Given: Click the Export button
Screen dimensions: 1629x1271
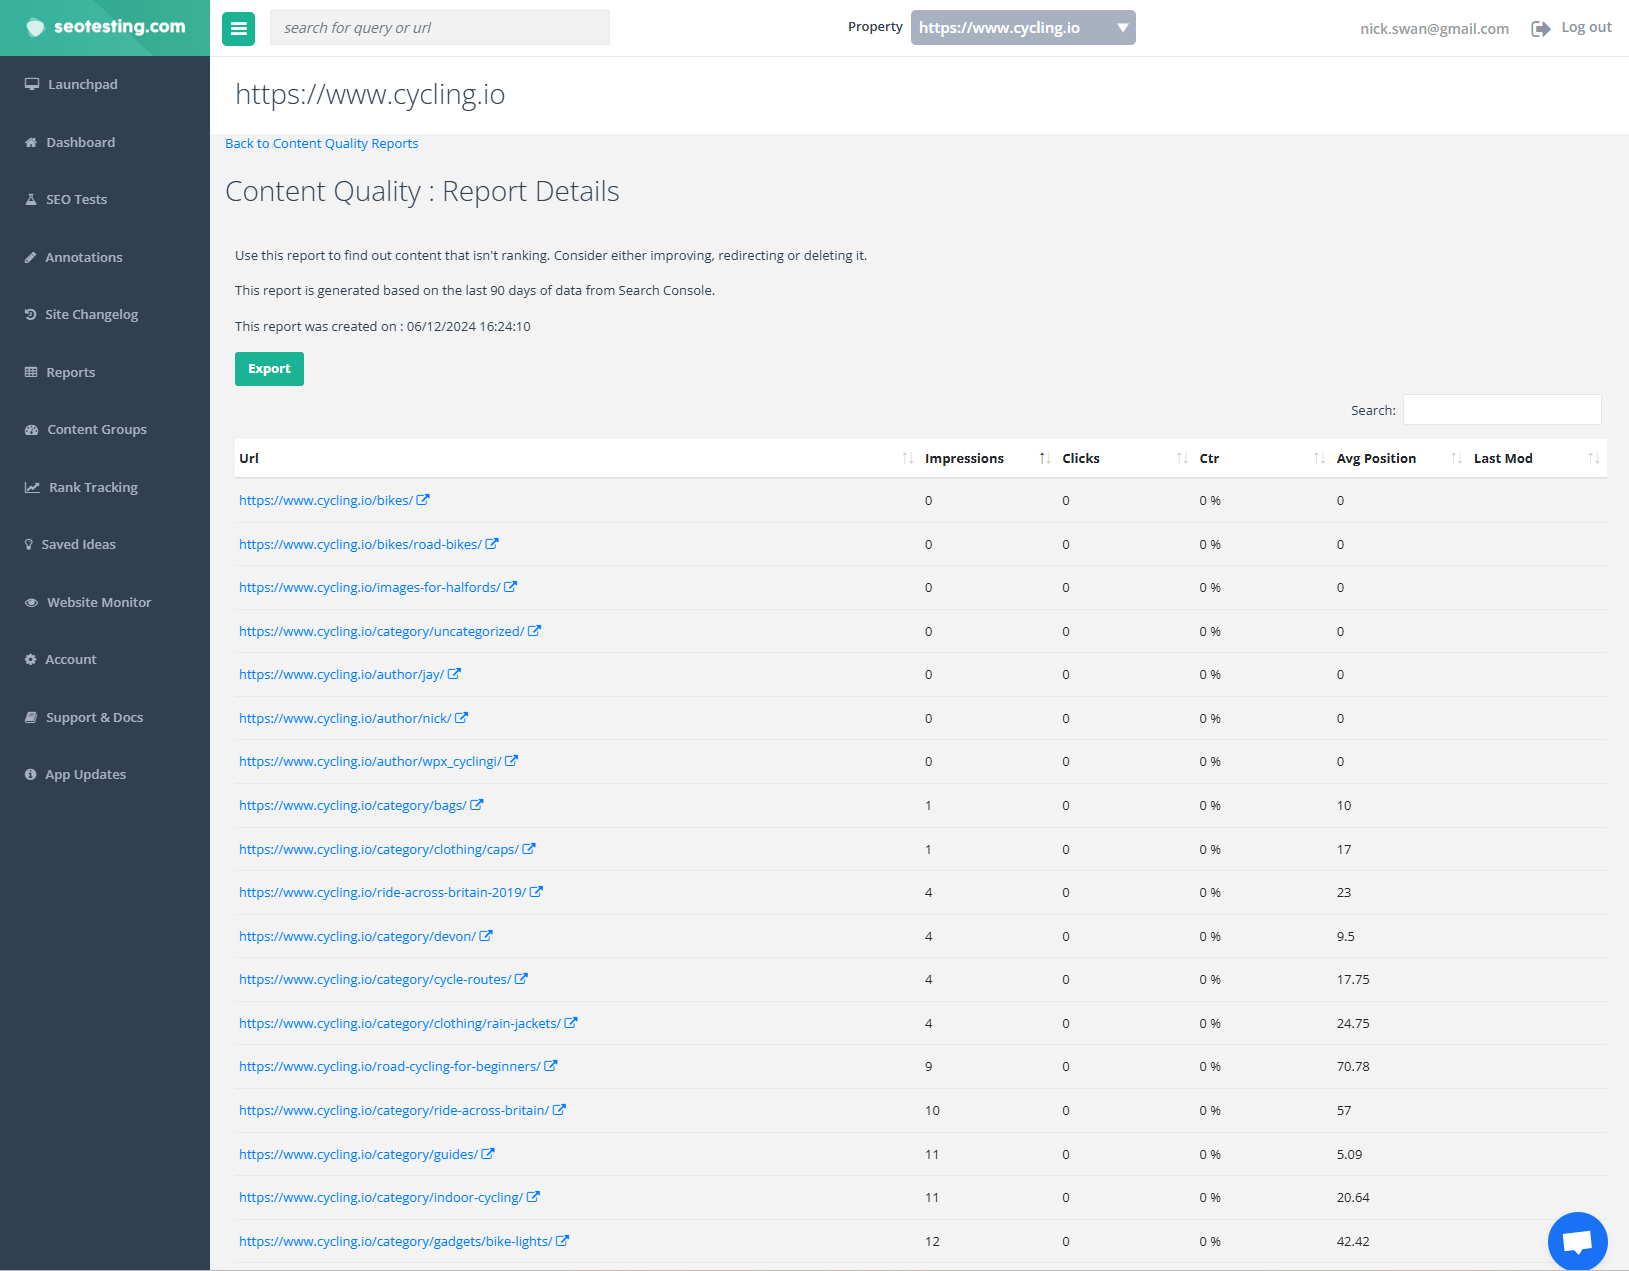Looking at the screenshot, I should [269, 369].
